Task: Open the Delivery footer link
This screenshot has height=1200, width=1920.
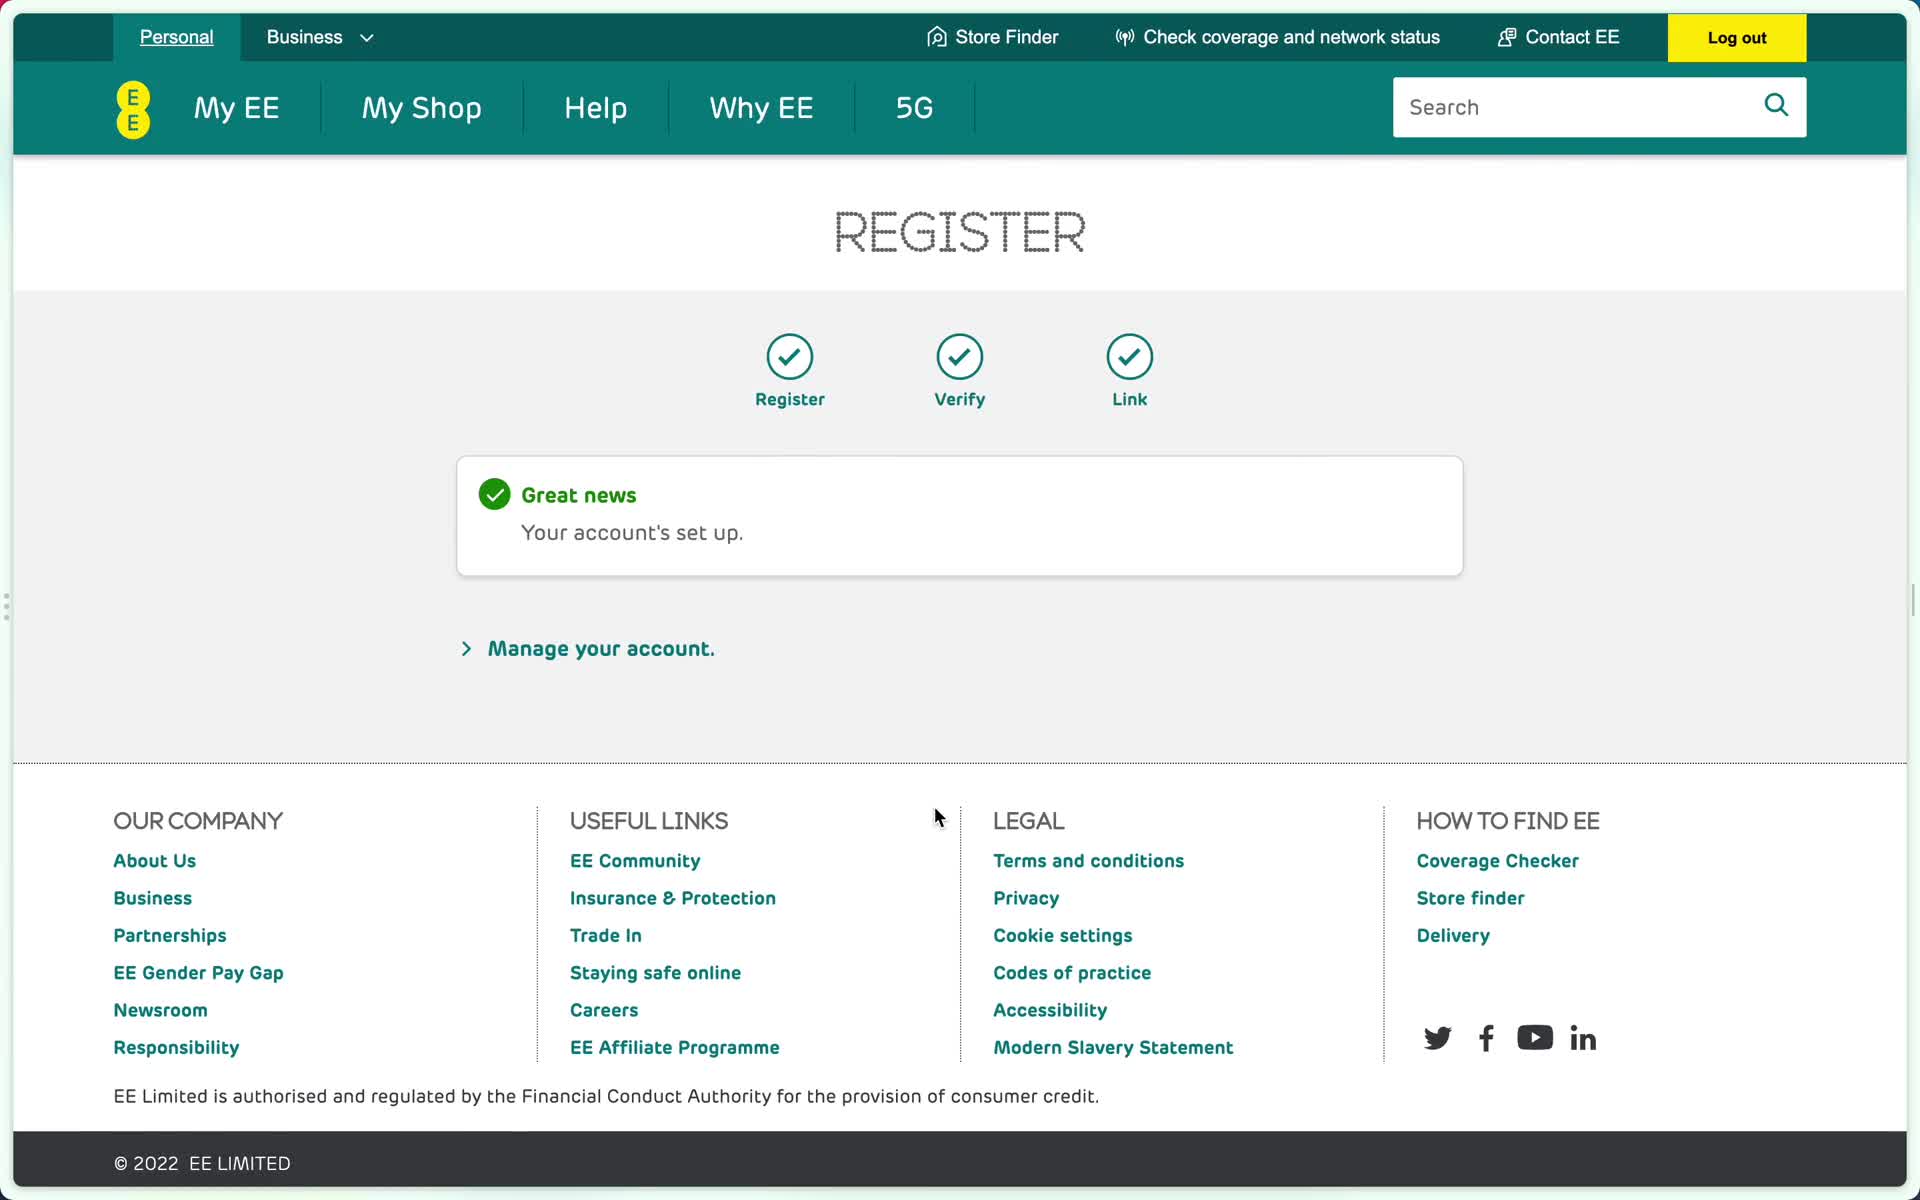Action: click(x=1453, y=936)
